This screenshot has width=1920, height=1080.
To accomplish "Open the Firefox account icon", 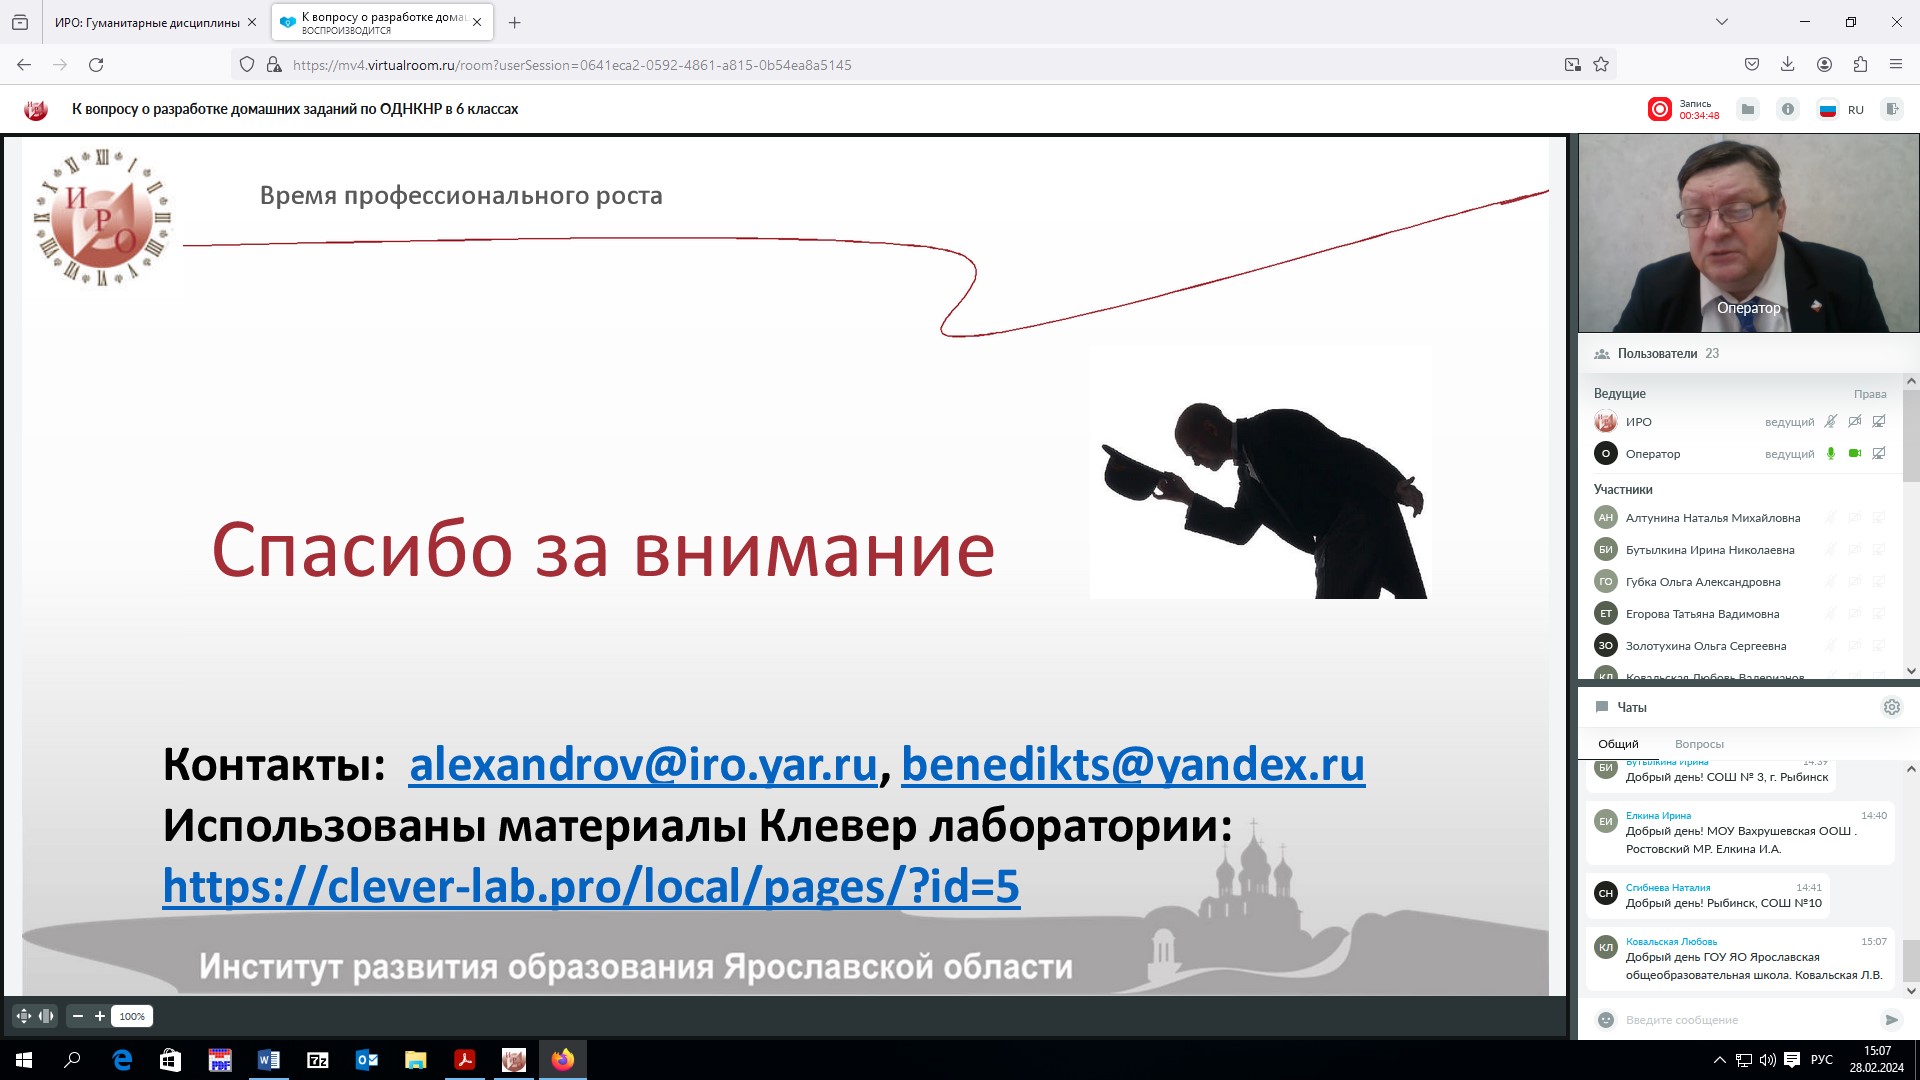I will coord(1824,65).
